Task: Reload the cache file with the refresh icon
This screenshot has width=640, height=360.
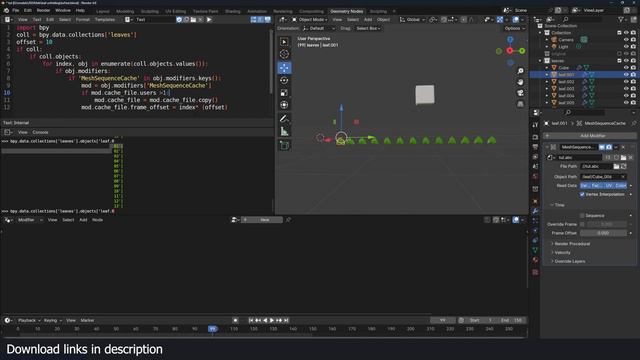Action: click(x=623, y=166)
